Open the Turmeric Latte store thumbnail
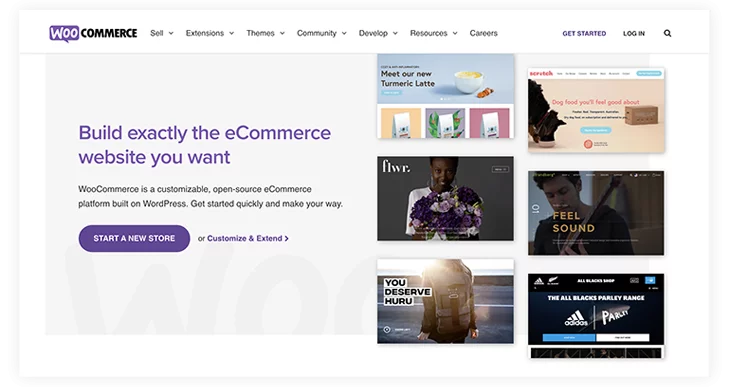This screenshot has width=730, height=387. (x=446, y=96)
